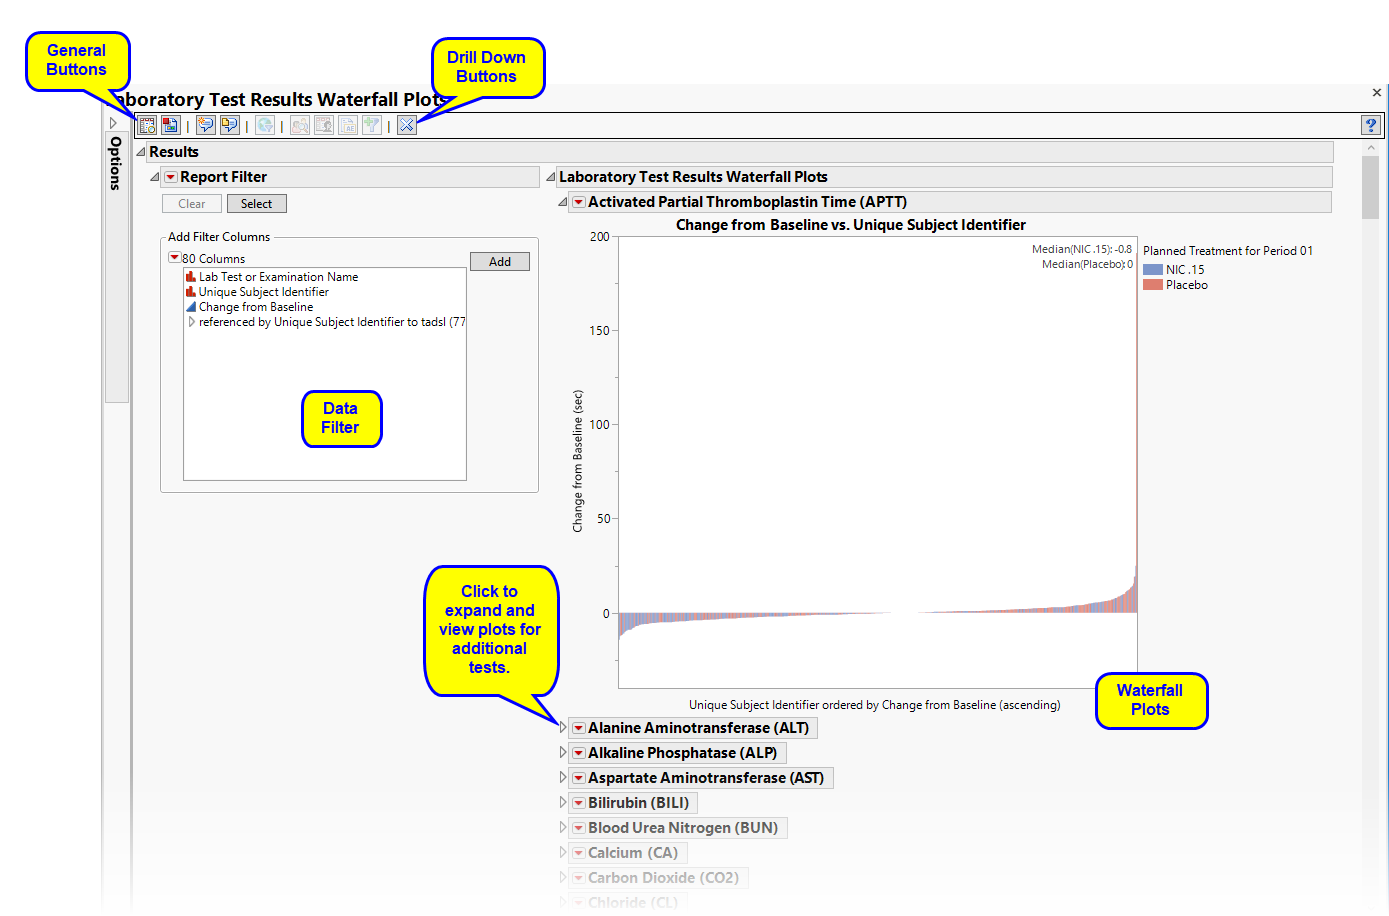The width and height of the screenshot is (1389, 916).
Task: Click the red and blue window toolbar icon
Action: pyautogui.click(x=171, y=125)
